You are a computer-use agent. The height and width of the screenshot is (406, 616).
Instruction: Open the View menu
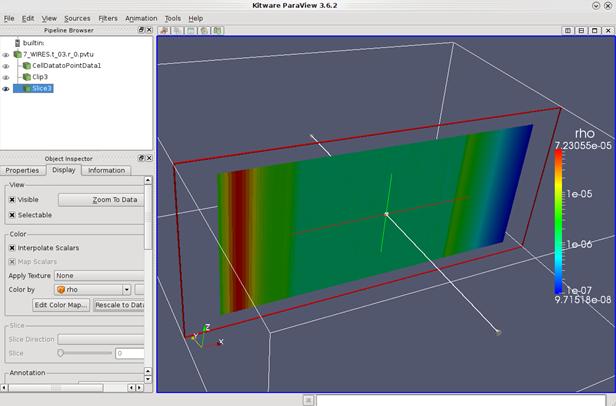pos(49,18)
